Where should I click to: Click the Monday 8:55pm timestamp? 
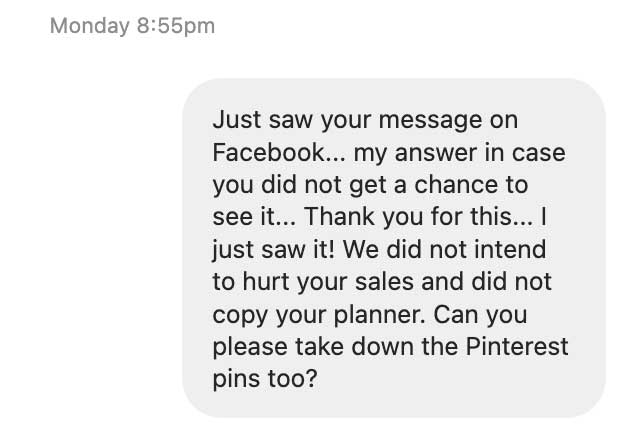click(132, 26)
